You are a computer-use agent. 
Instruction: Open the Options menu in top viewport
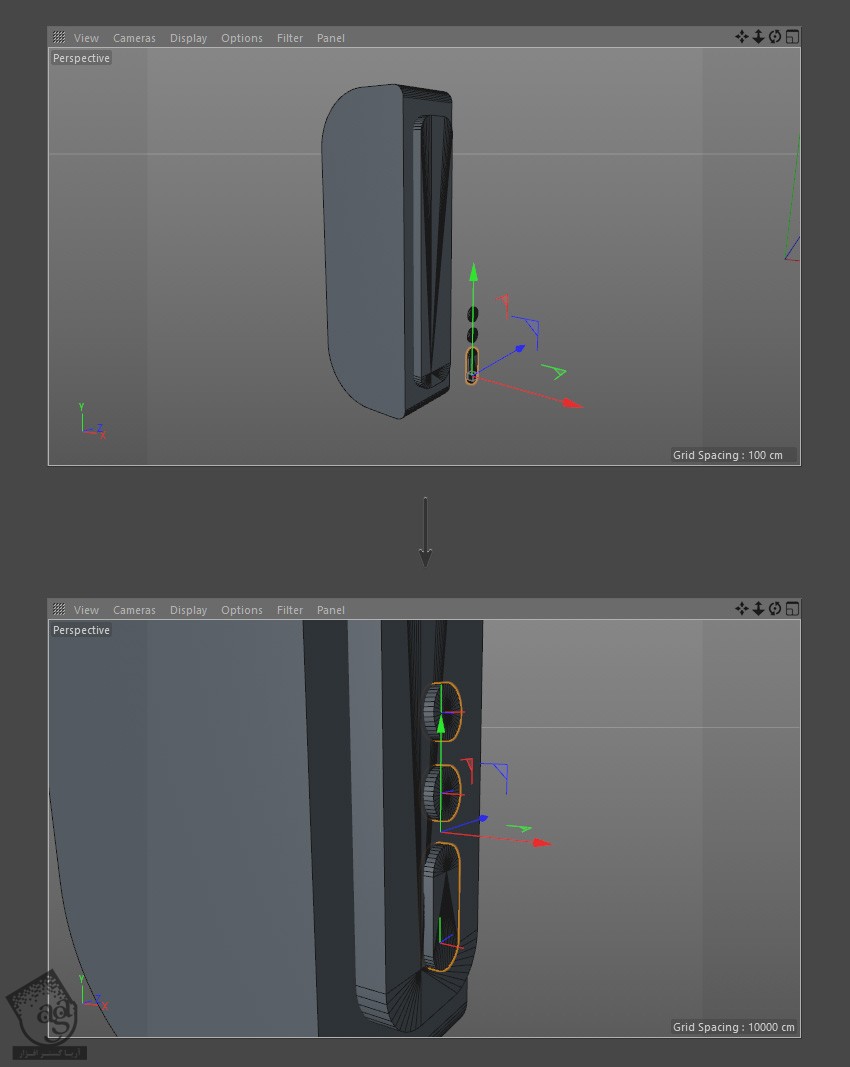242,38
